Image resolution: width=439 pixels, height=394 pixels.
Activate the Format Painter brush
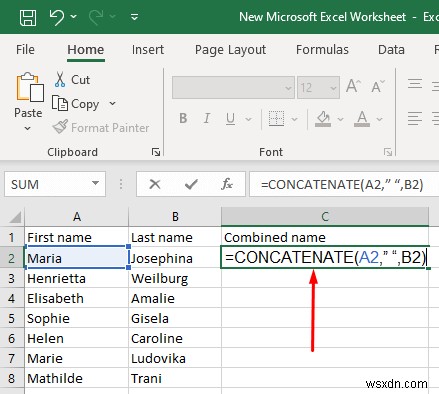(x=101, y=127)
